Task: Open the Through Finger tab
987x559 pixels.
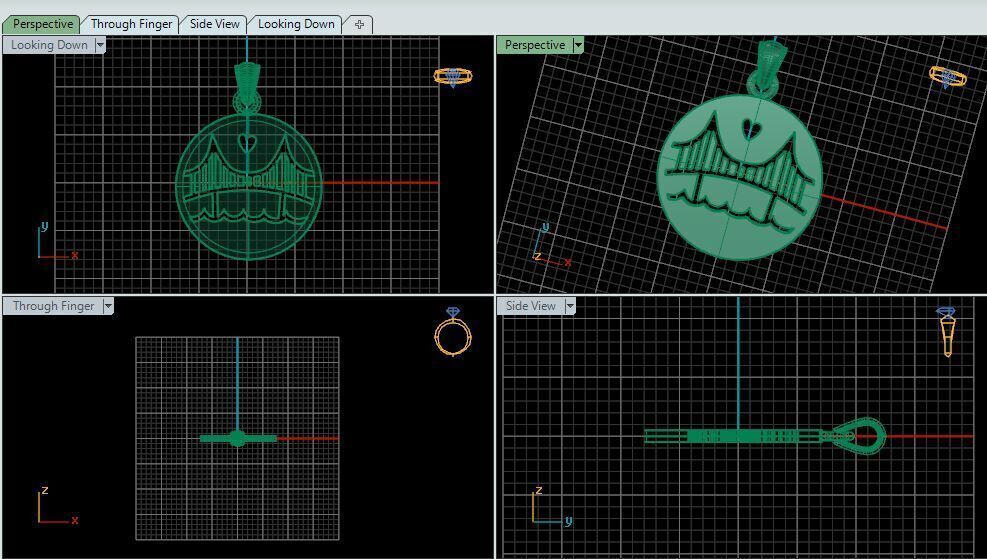Action: tap(131, 24)
